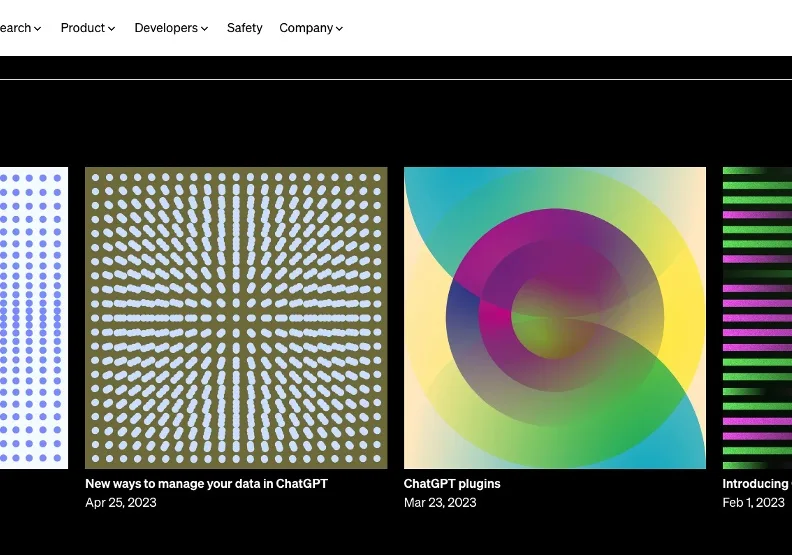Open the Developers navigation menu
Image resolution: width=792 pixels, height=555 pixels.
coord(171,28)
